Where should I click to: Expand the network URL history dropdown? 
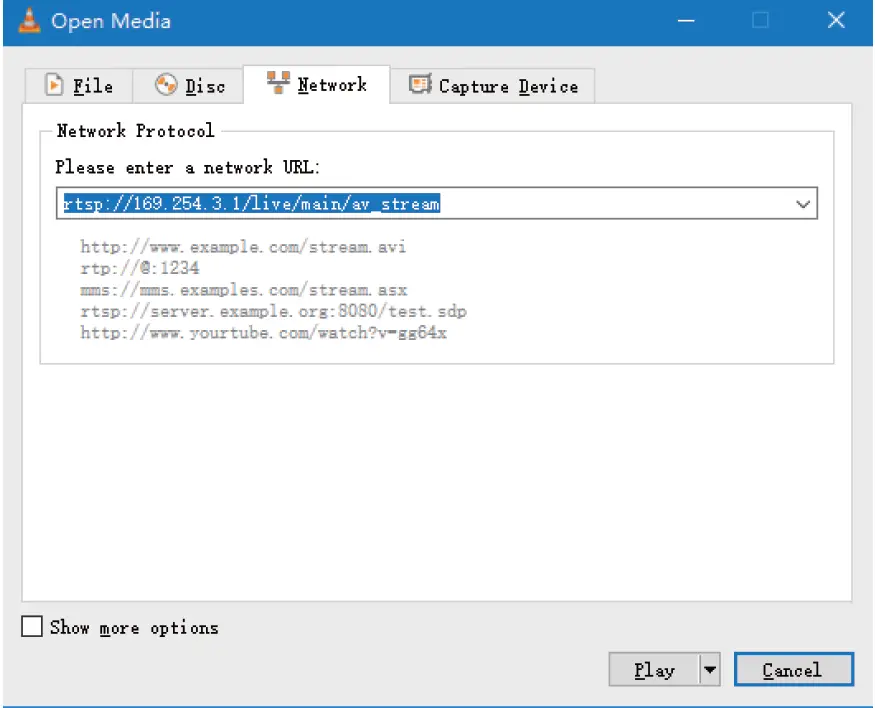click(802, 204)
